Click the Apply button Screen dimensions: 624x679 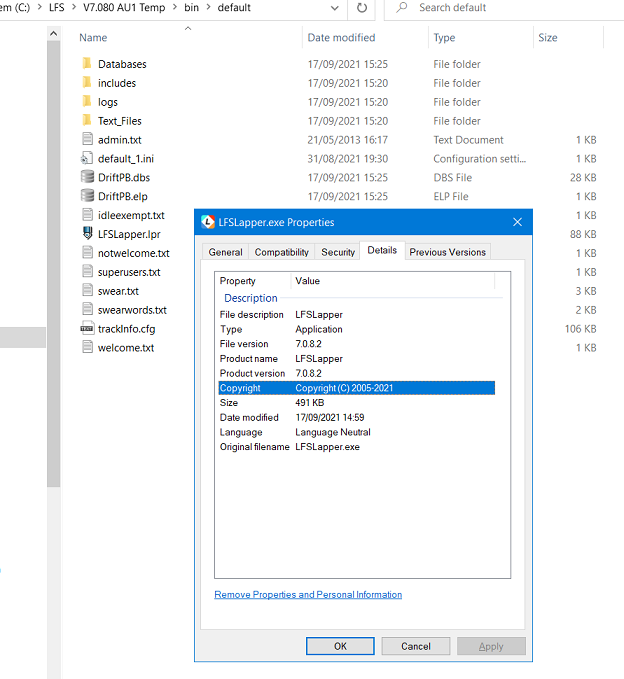(x=491, y=646)
